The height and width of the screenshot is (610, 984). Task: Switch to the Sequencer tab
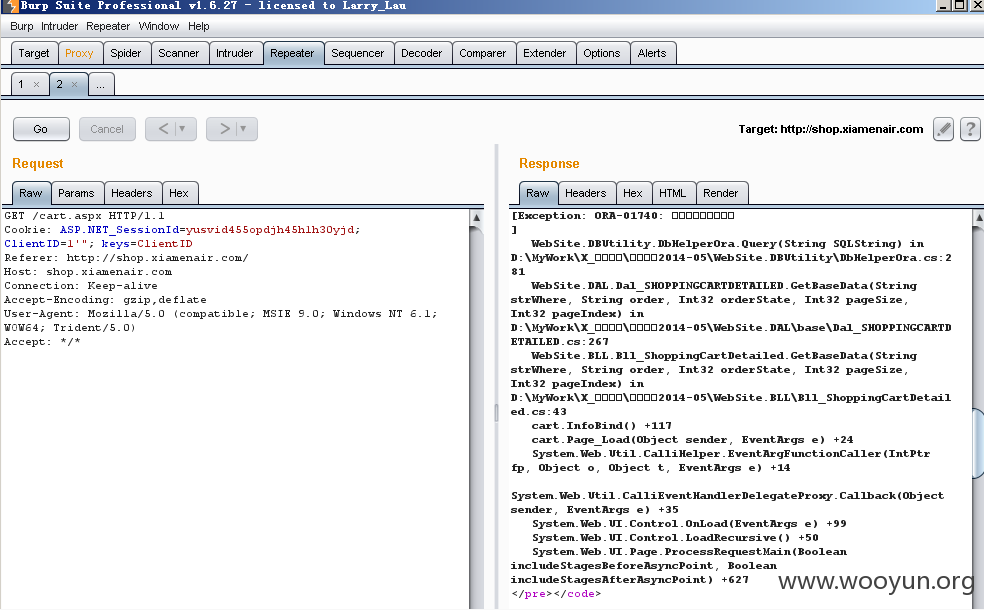click(358, 53)
